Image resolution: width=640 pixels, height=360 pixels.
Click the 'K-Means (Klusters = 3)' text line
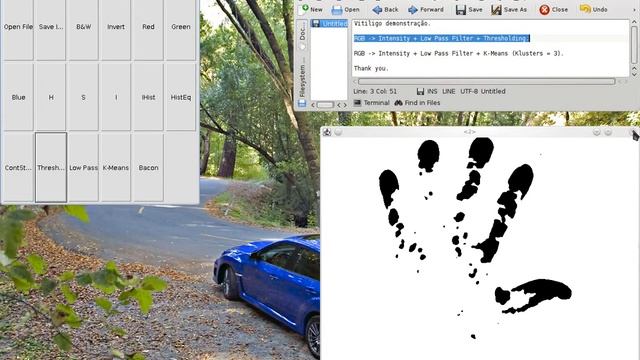coord(459,53)
